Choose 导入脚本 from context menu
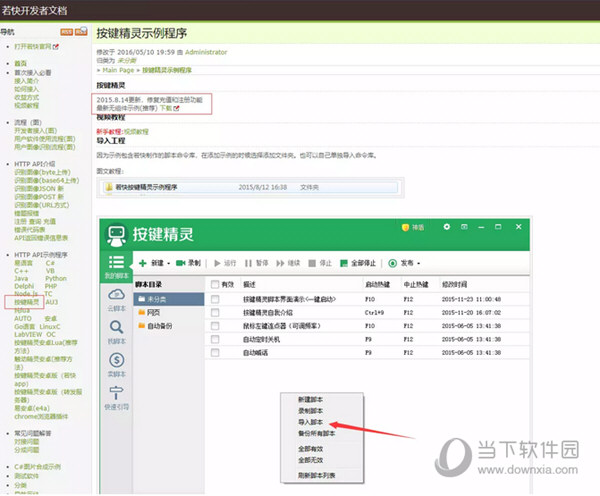600x496 pixels. [x=310, y=422]
